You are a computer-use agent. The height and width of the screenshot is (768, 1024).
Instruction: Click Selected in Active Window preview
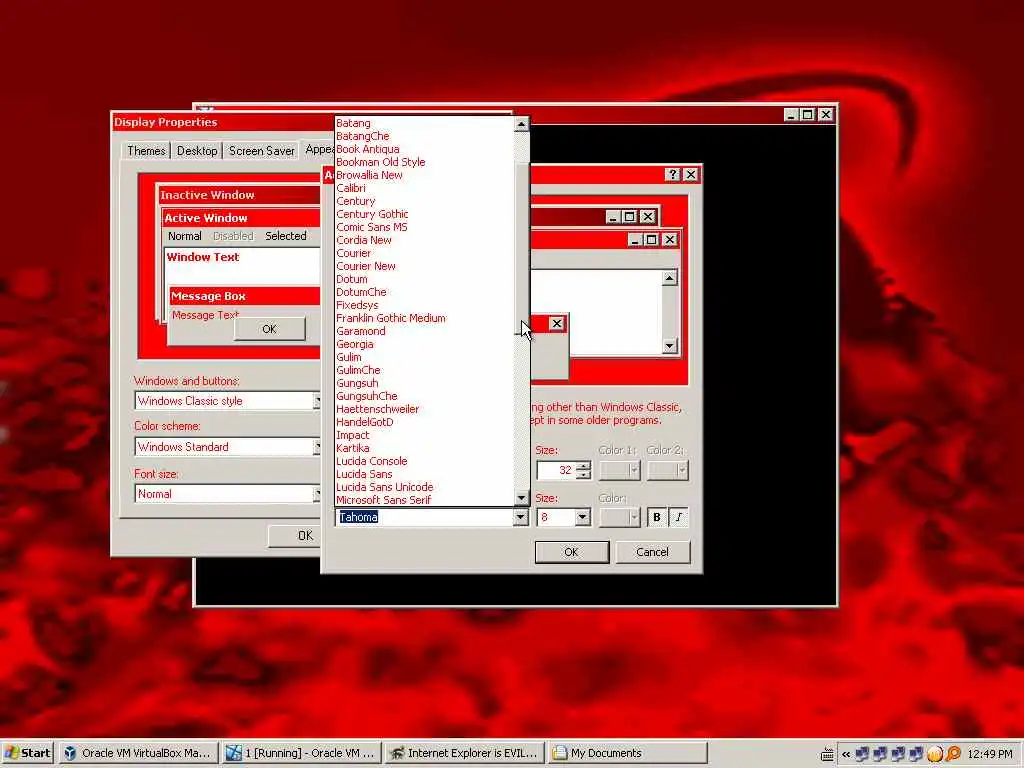(x=285, y=236)
